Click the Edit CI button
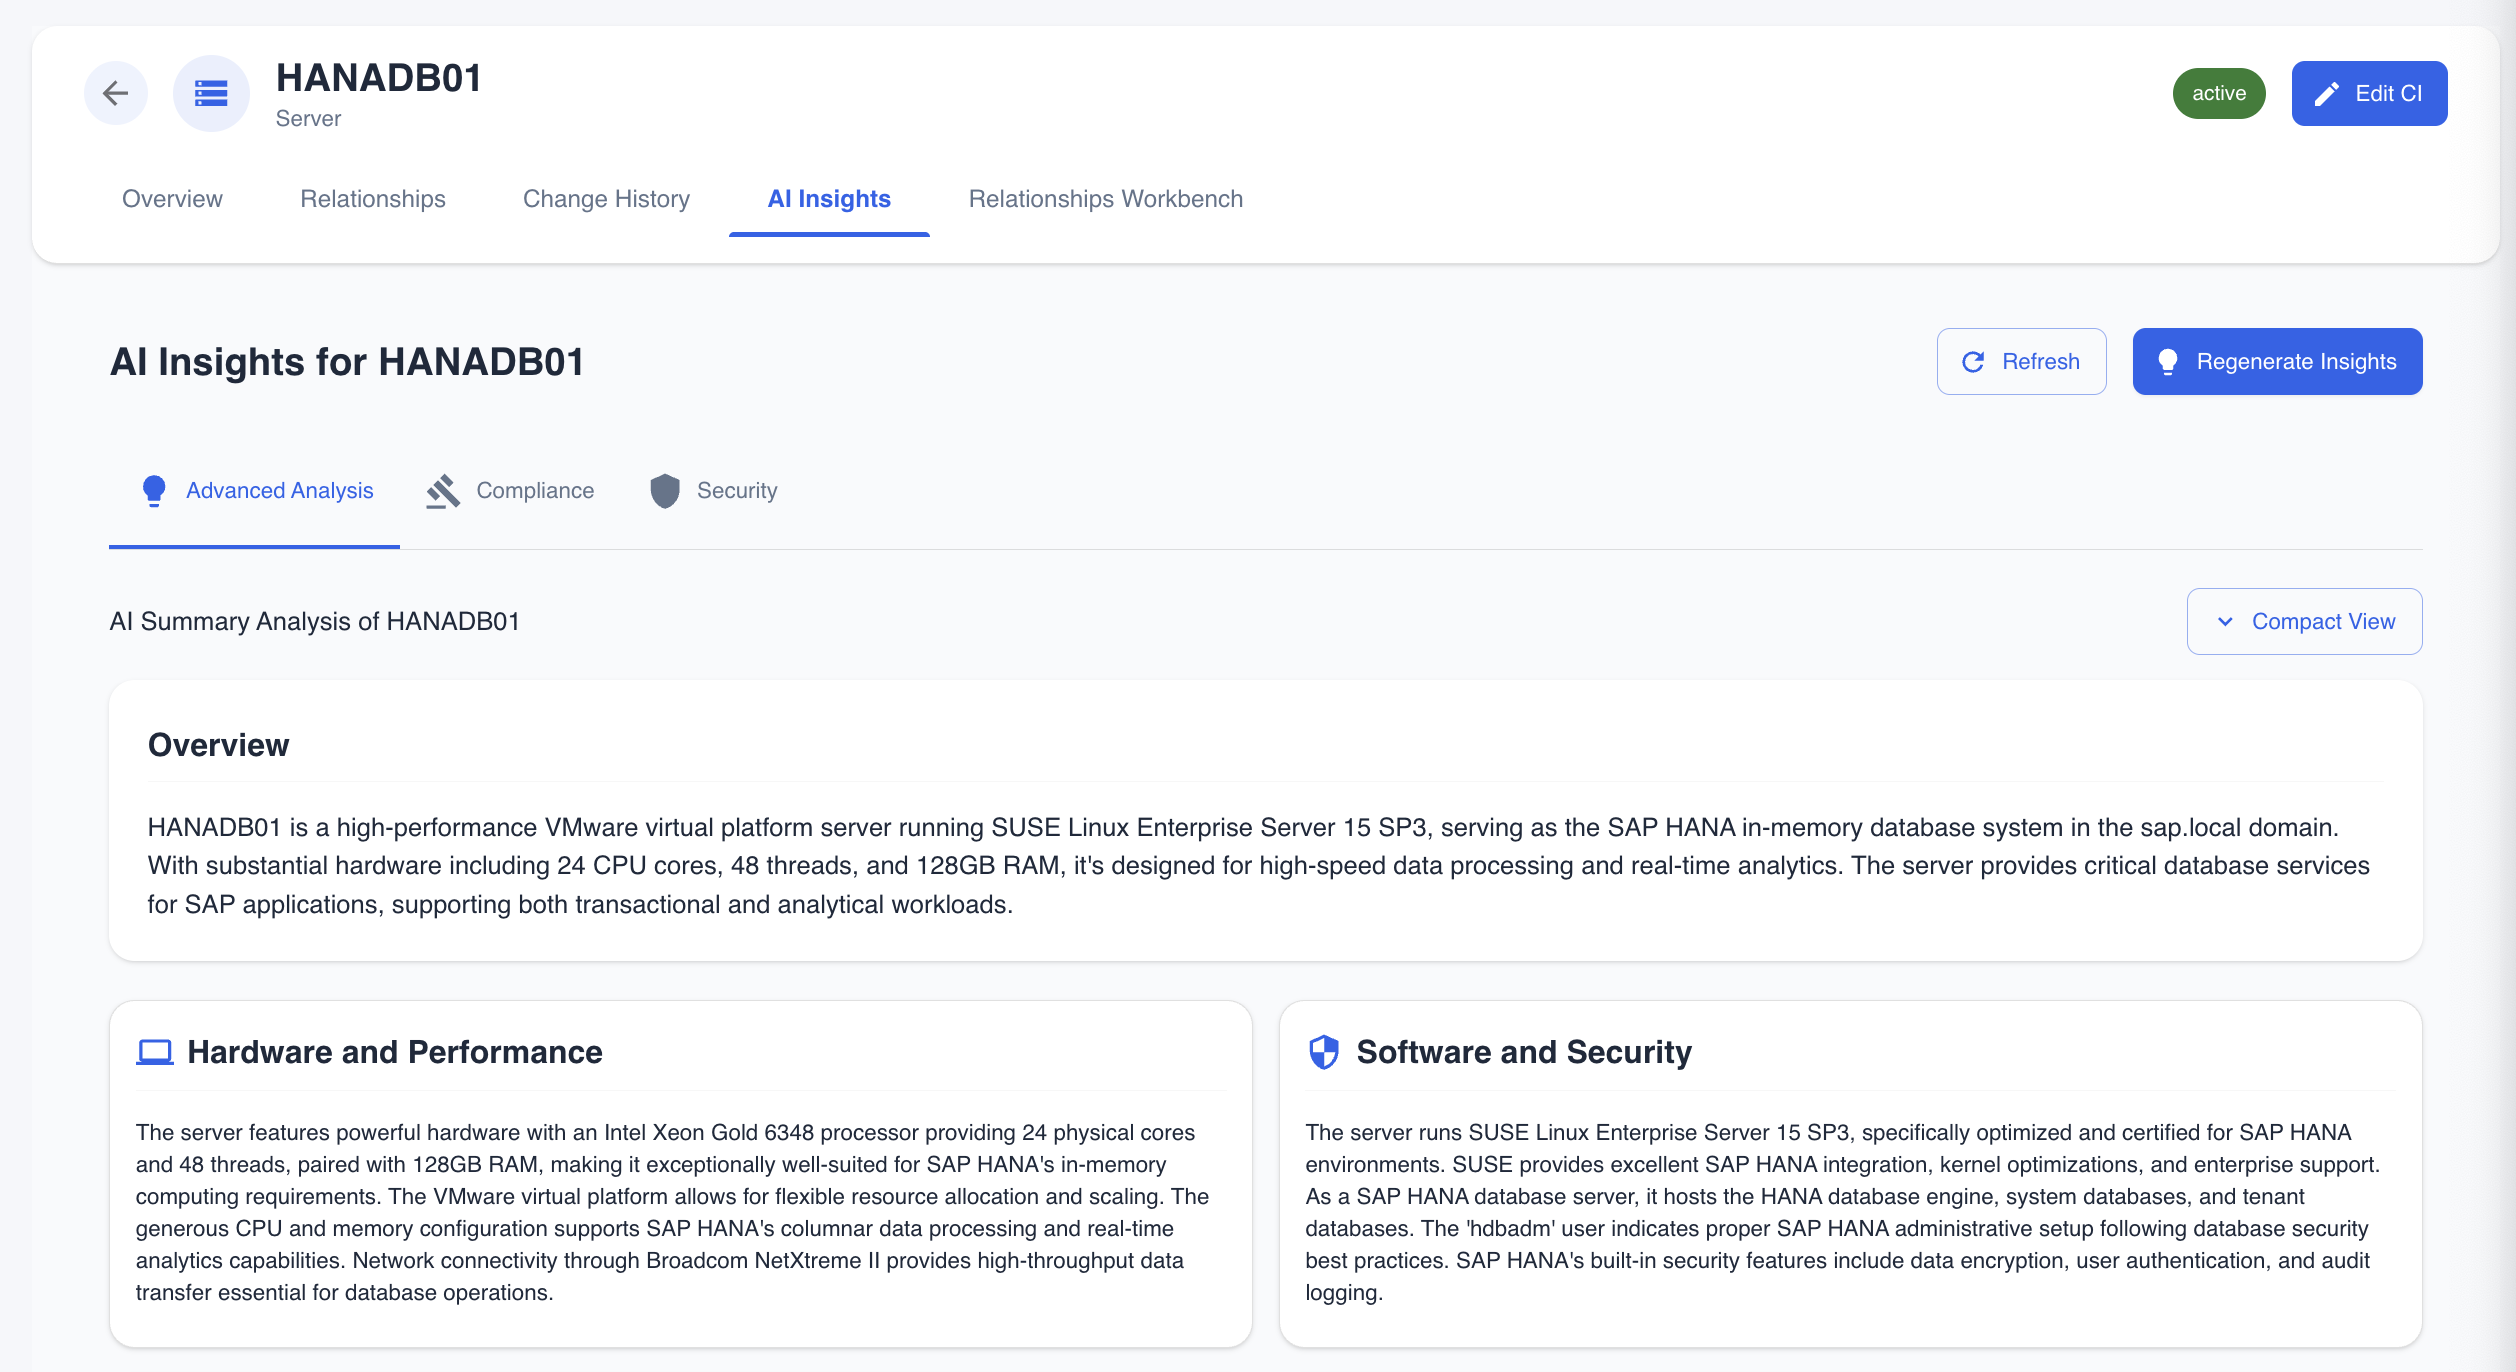 pyautogui.click(x=2369, y=92)
